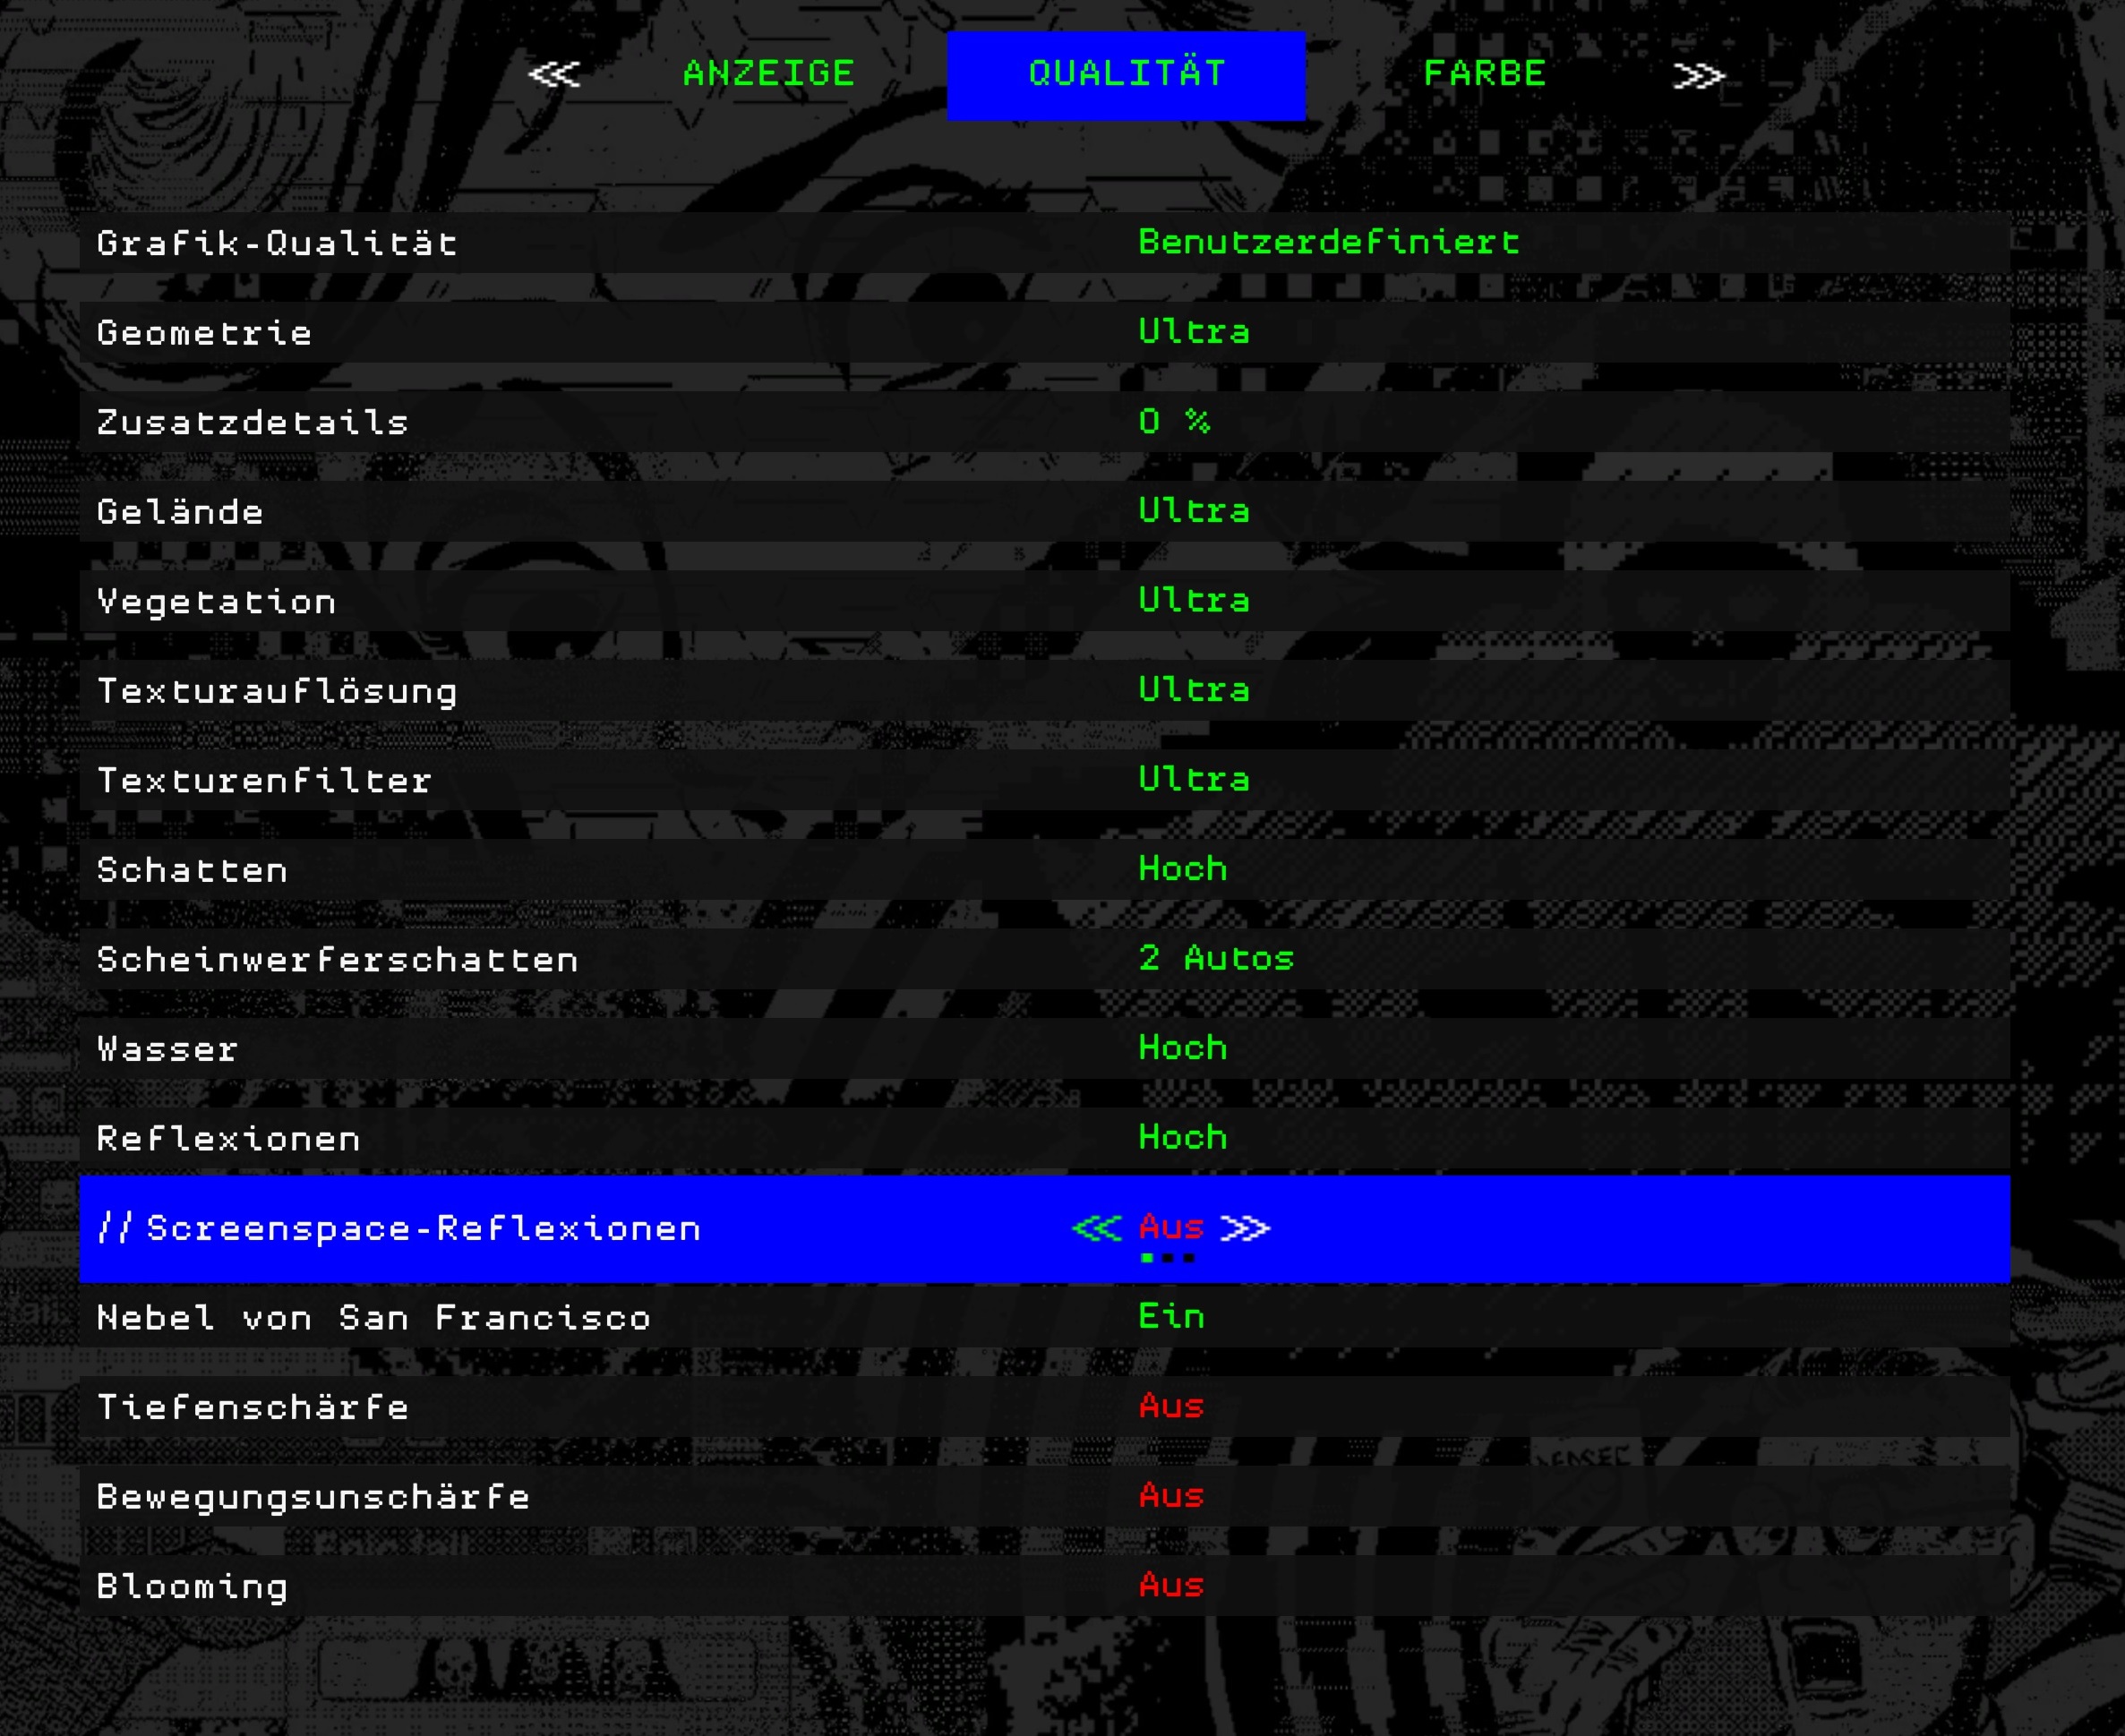Toggle Nebel von San Francisco
The height and width of the screenshot is (1736, 2125).
[1170, 1317]
